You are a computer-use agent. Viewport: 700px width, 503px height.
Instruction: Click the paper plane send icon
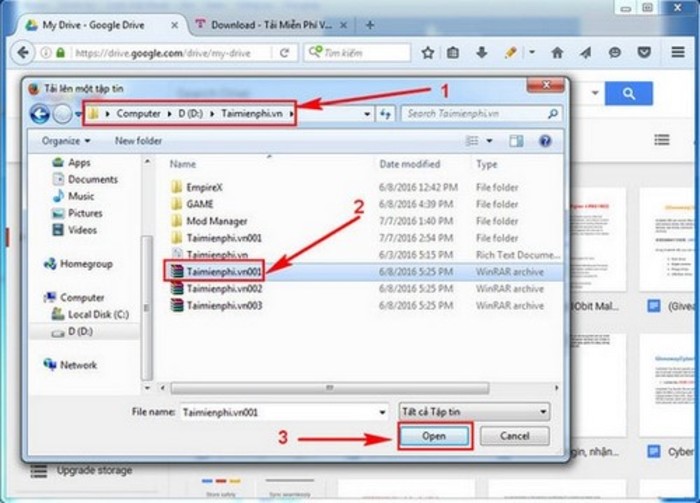pos(585,53)
